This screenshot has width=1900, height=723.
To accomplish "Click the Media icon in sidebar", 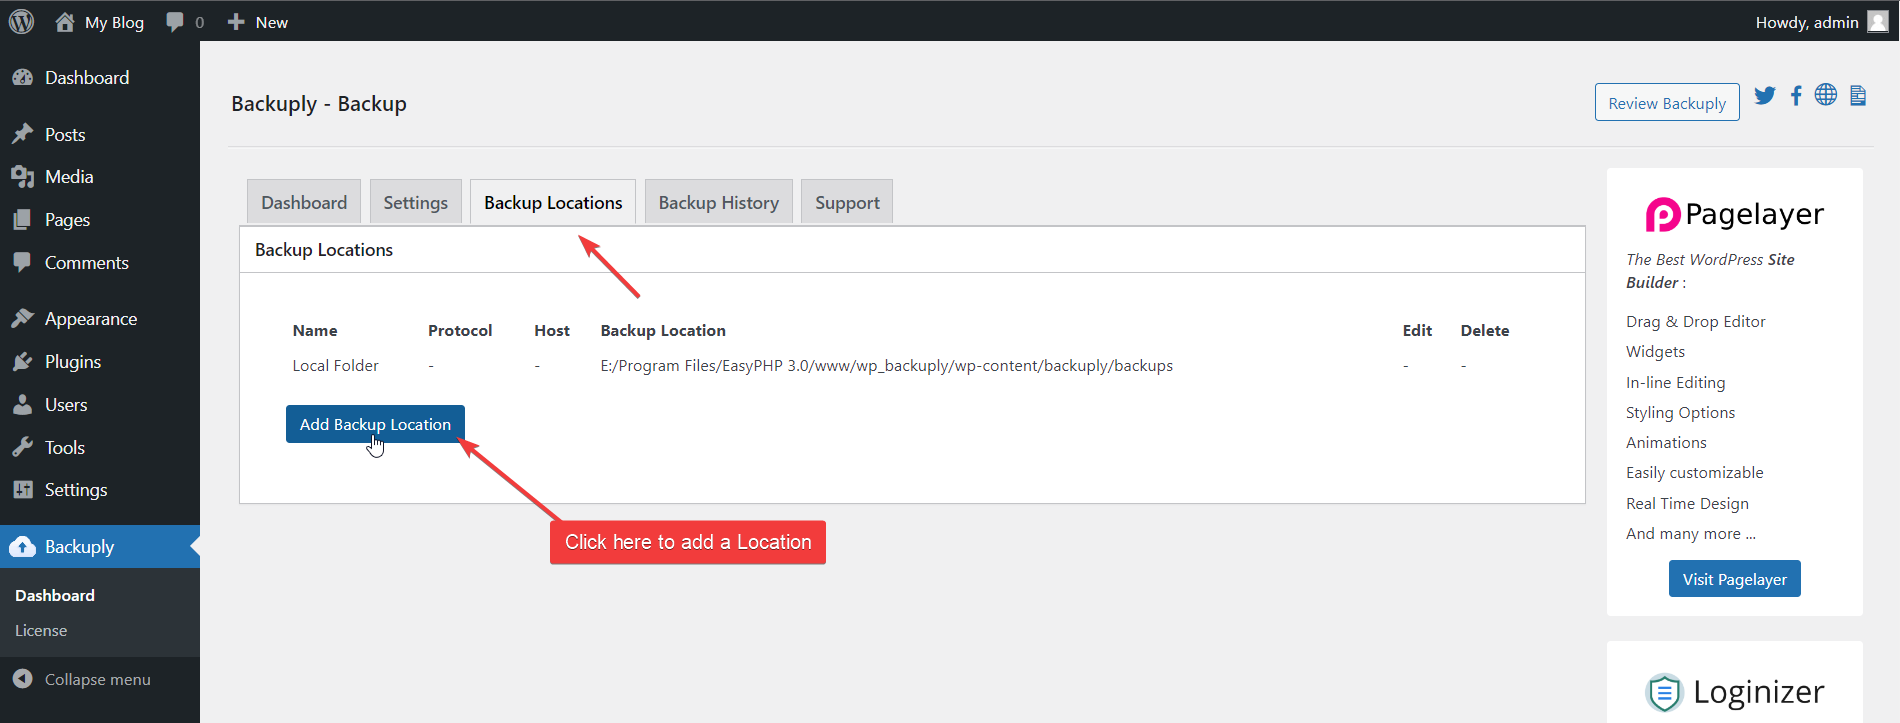I will [x=22, y=177].
